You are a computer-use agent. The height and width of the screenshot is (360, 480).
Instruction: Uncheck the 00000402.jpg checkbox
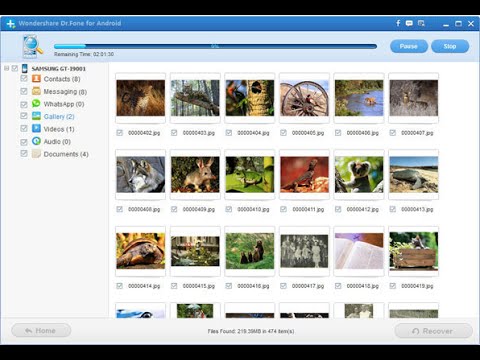pos(119,133)
